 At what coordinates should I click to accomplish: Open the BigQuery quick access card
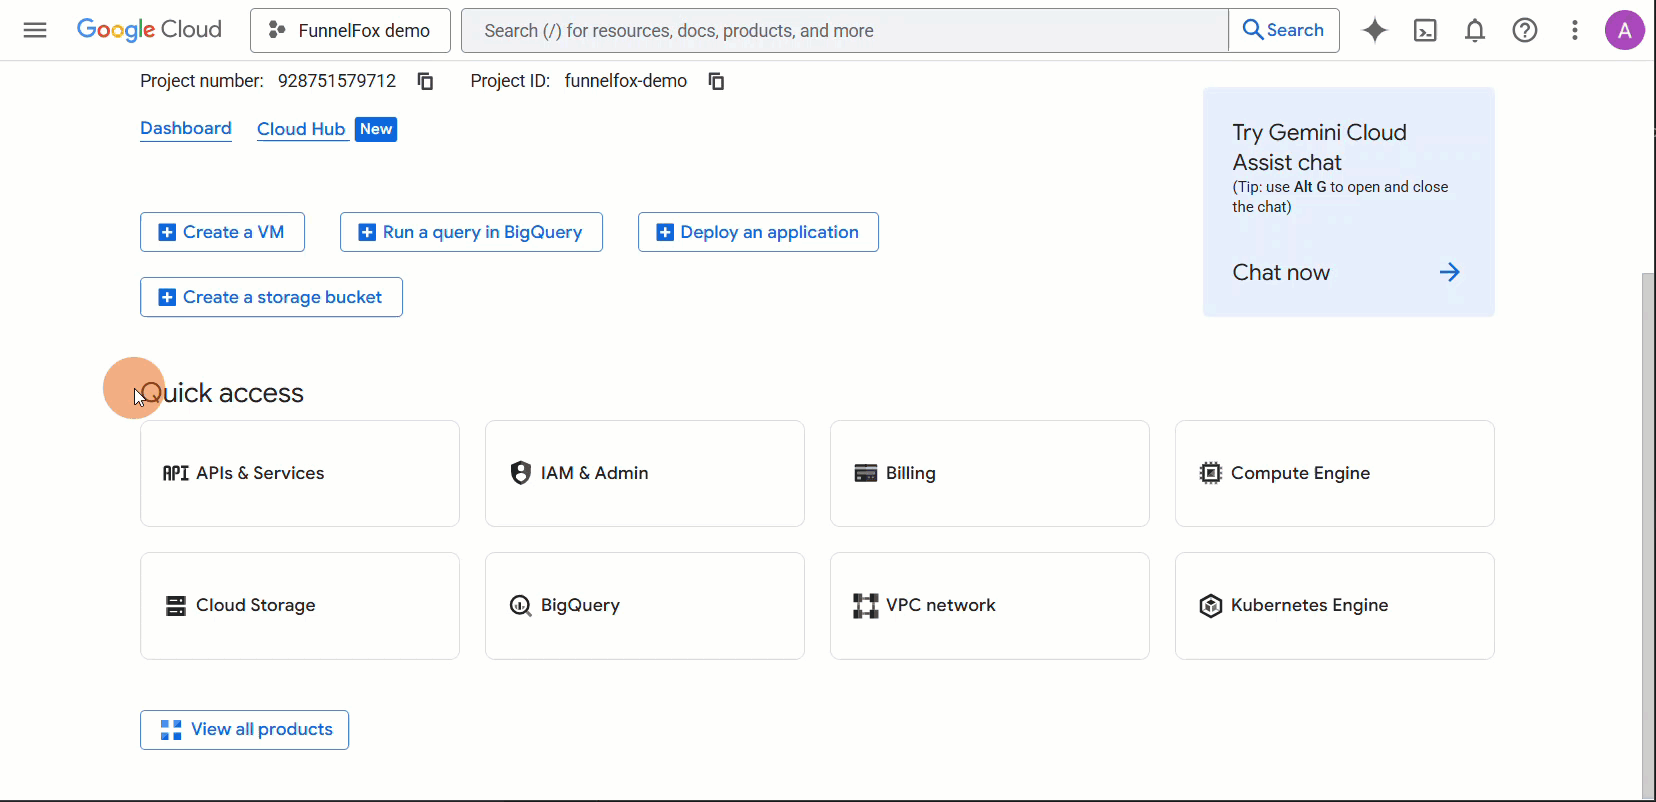(x=645, y=606)
